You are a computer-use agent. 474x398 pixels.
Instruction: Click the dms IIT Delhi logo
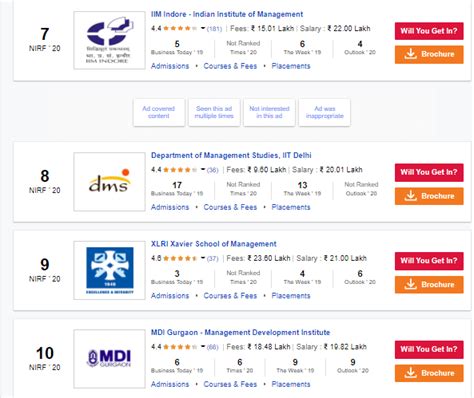109,182
